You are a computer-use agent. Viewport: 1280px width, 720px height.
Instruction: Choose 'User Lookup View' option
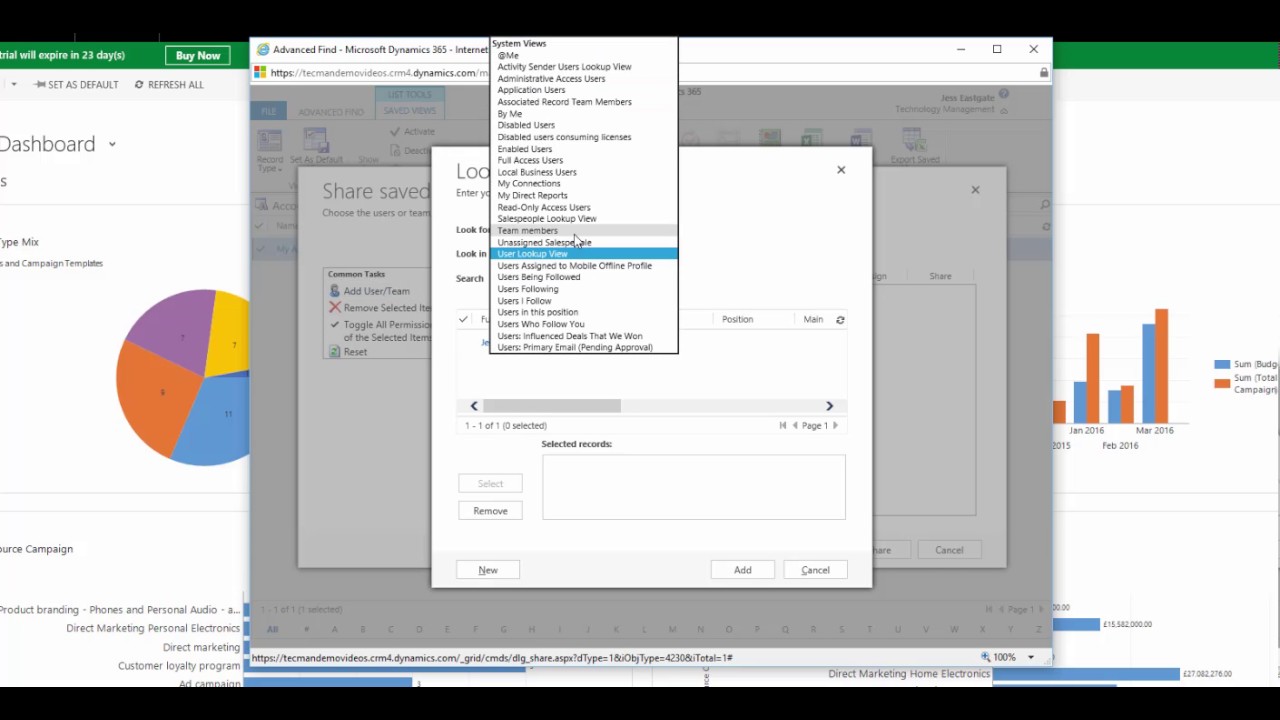[x=583, y=254]
